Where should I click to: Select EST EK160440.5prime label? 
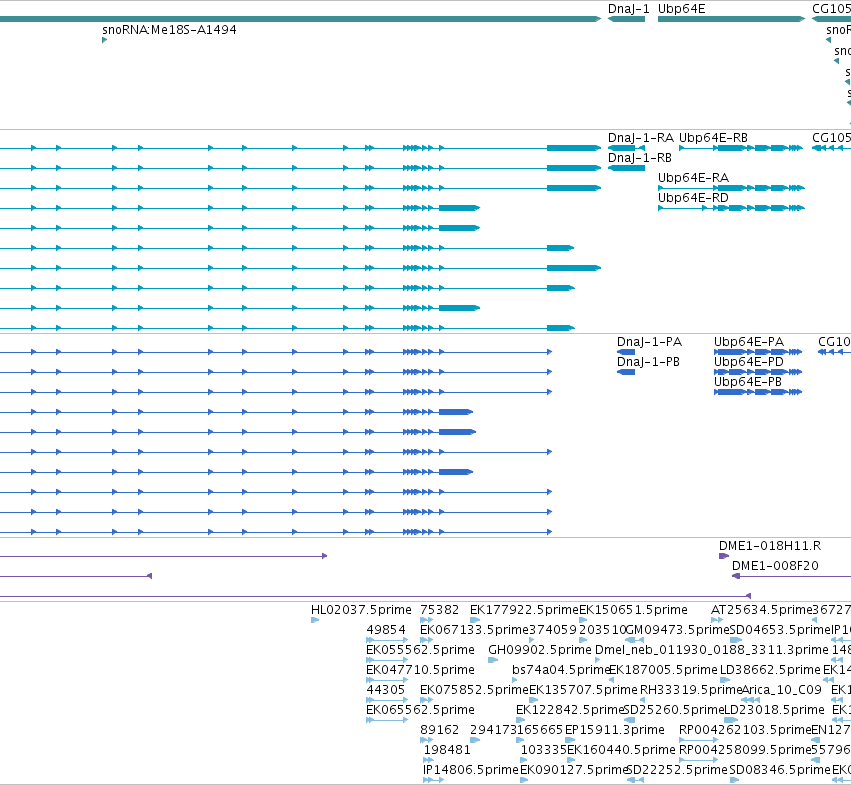pyautogui.click(x=621, y=750)
